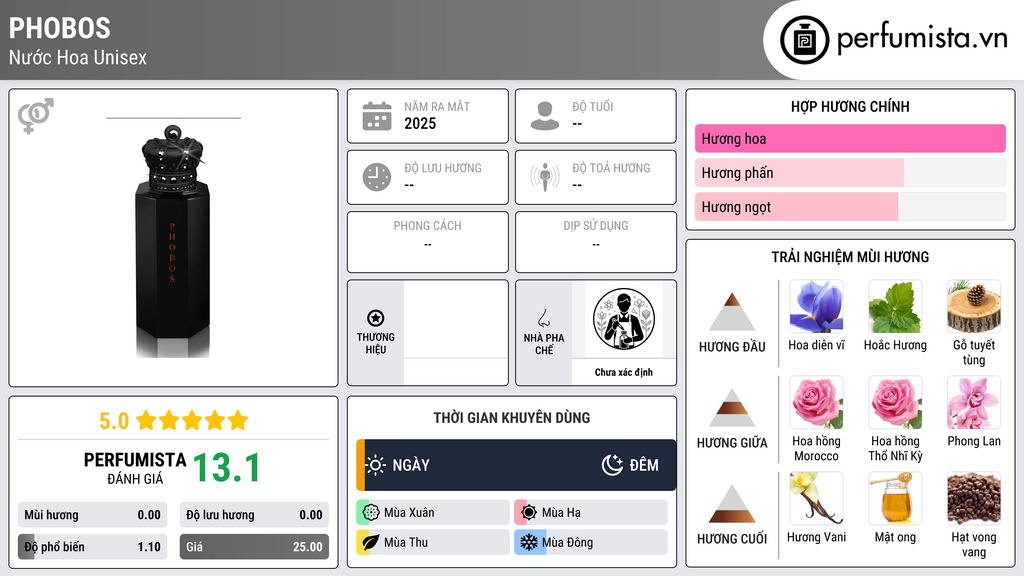Click the 5.0 rating number
This screenshot has width=1024, height=576.
pyautogui.click(x=114, y=421)
